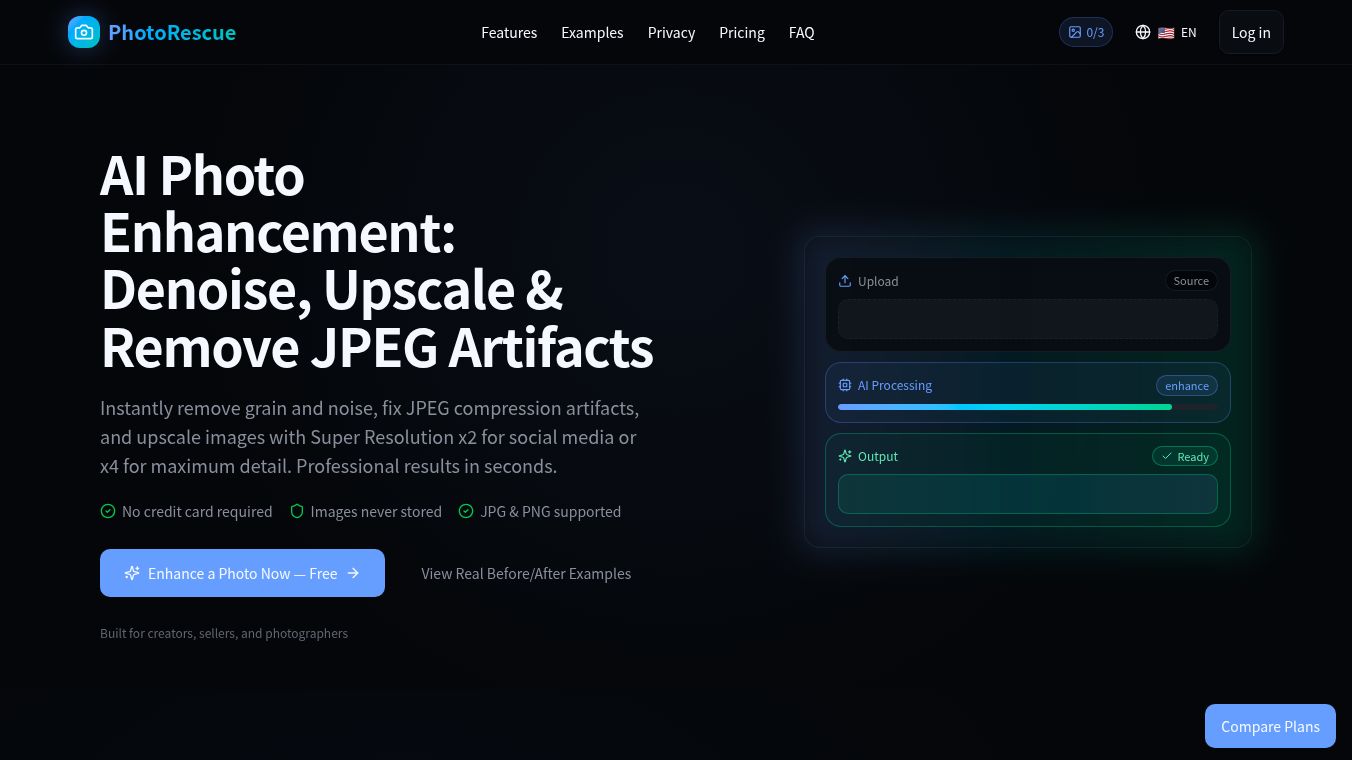Click the "No credit card required" text
1352x760 pixels.
coord(197,511)
